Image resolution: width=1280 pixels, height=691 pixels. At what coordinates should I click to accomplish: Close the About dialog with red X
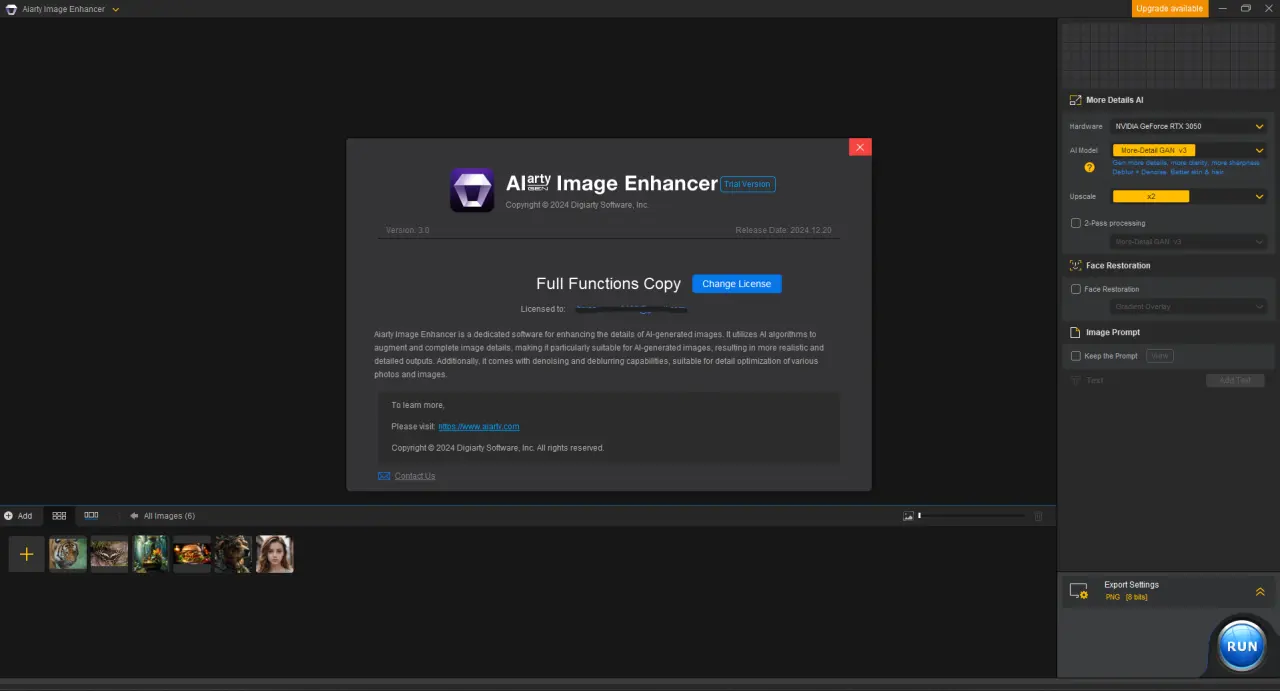pyautogui.click(x=860, y=147)
